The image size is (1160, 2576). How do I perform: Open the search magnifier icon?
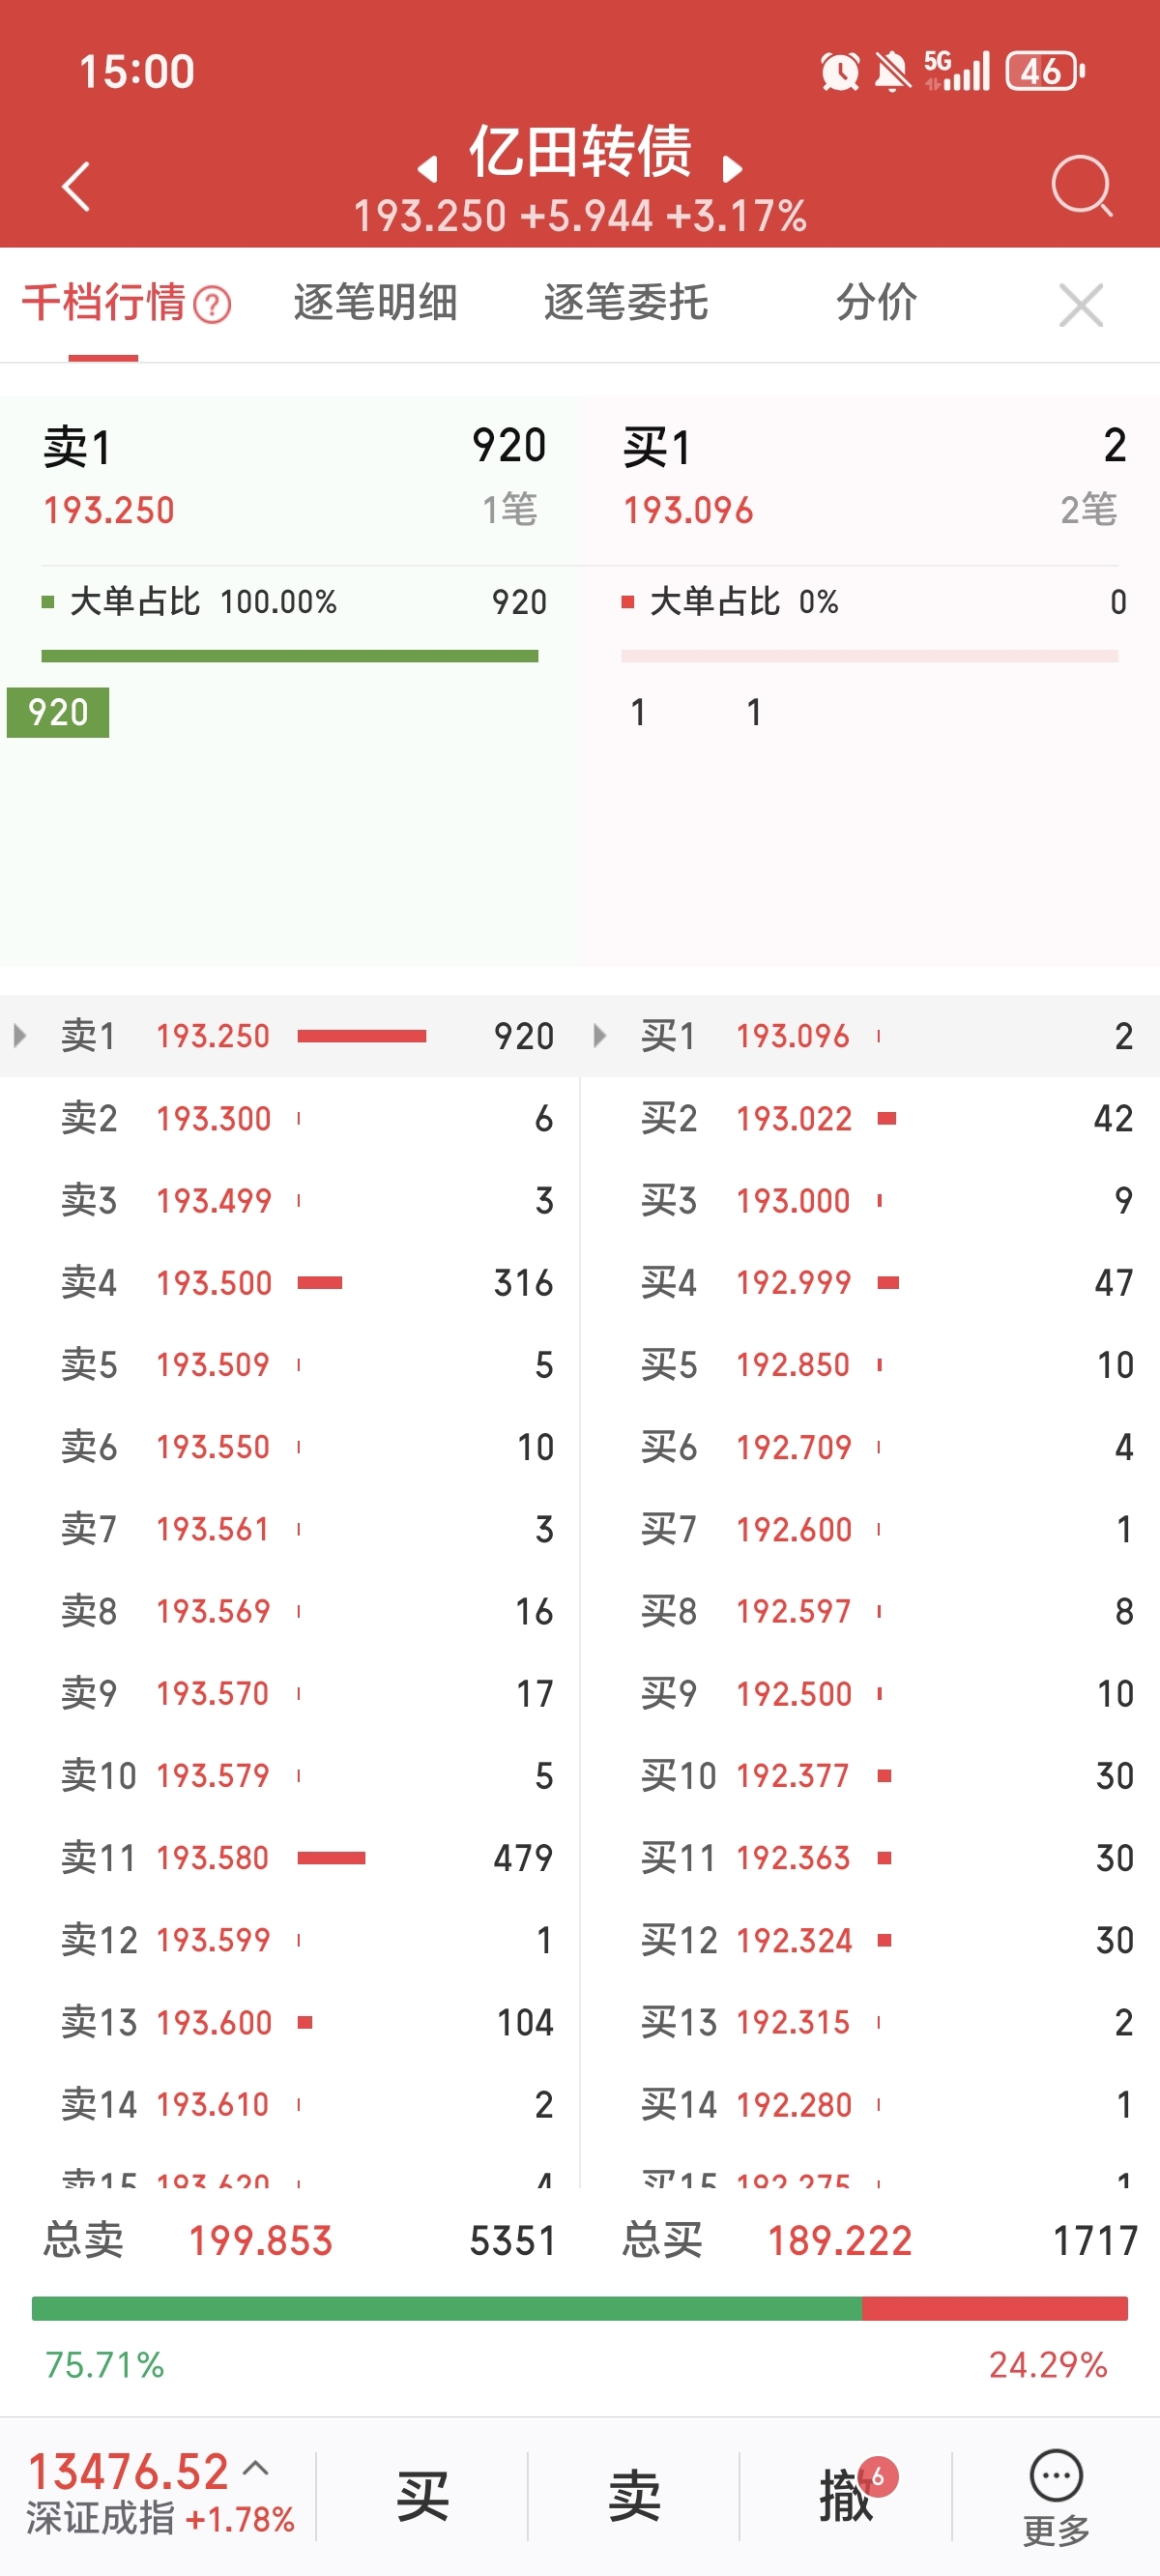(1081, 185)
